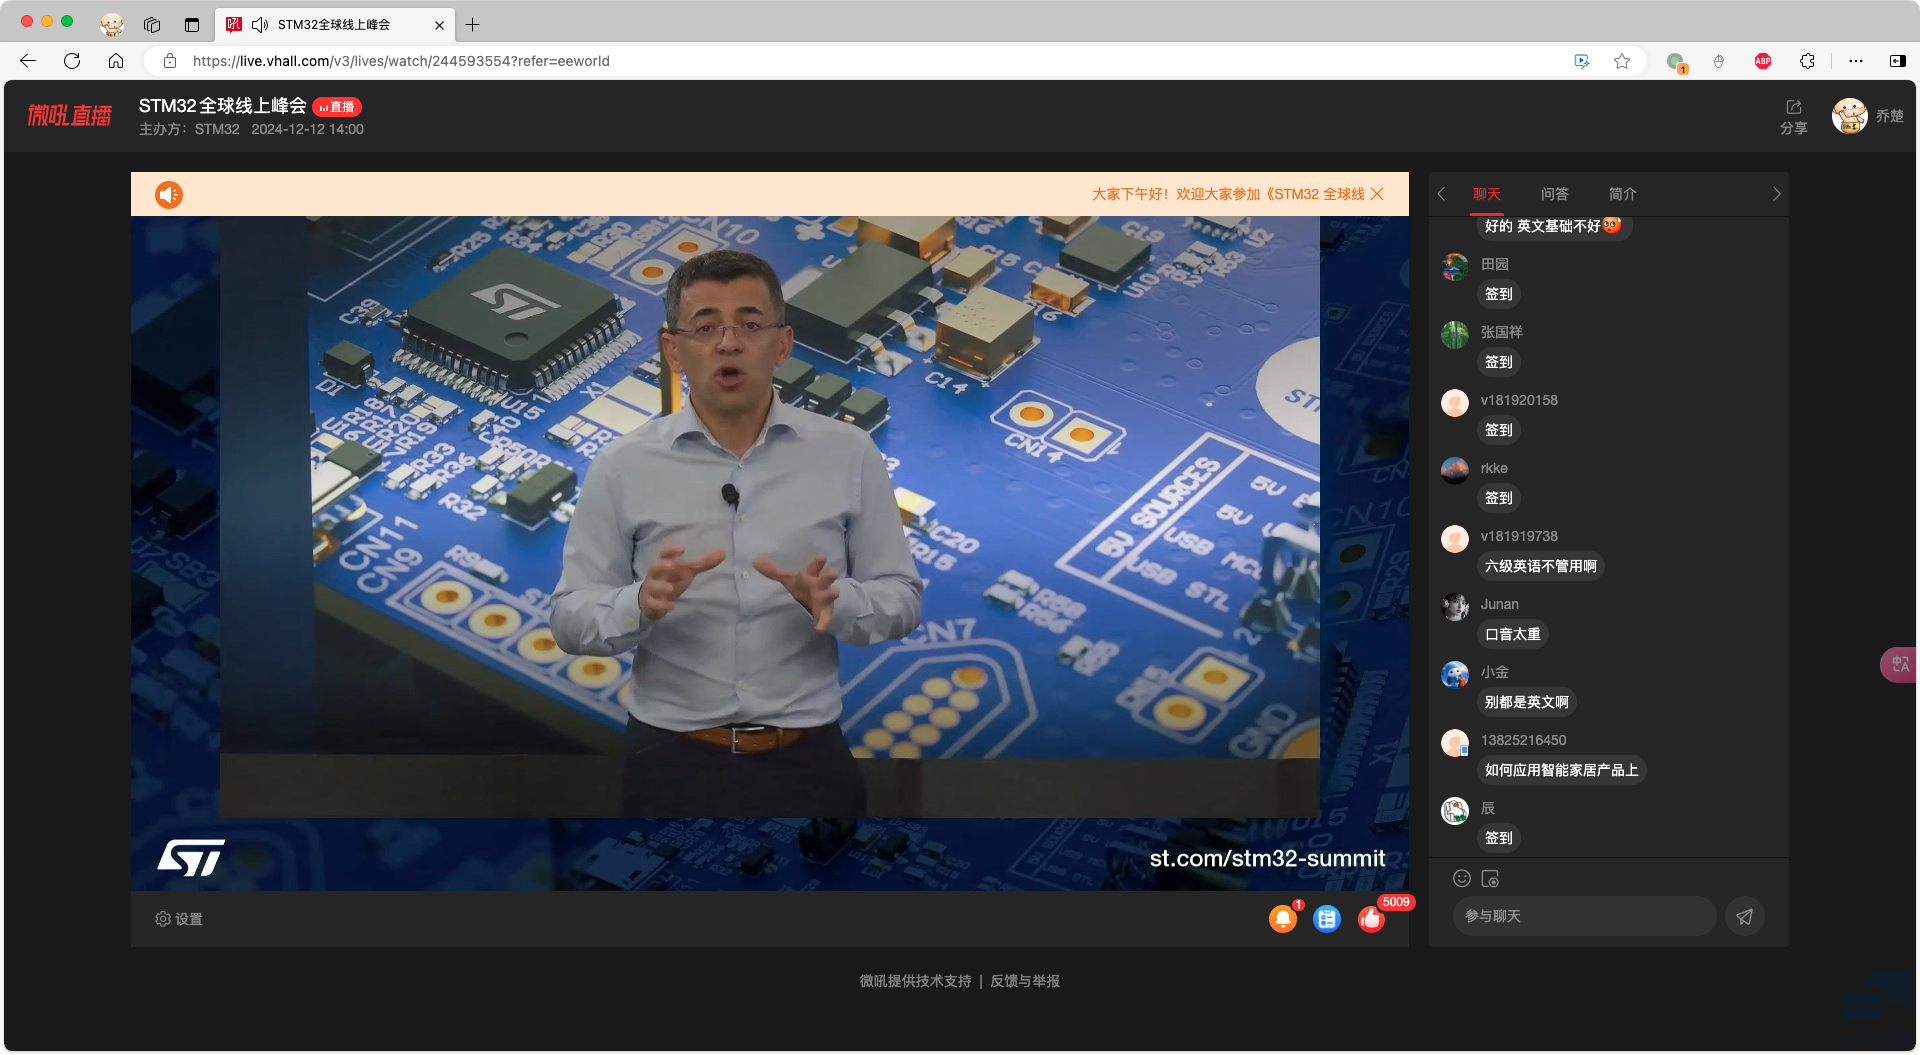Click 小金's avatar in chat

point(1455,675)
